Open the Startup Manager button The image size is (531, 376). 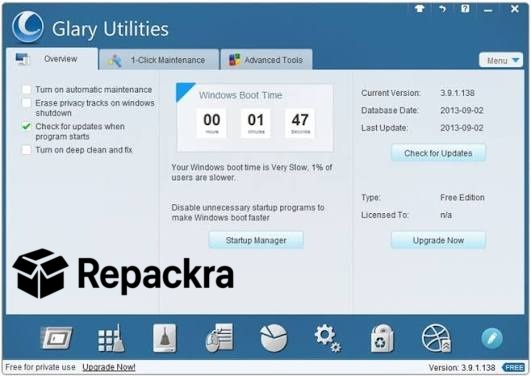click(256, 240)
